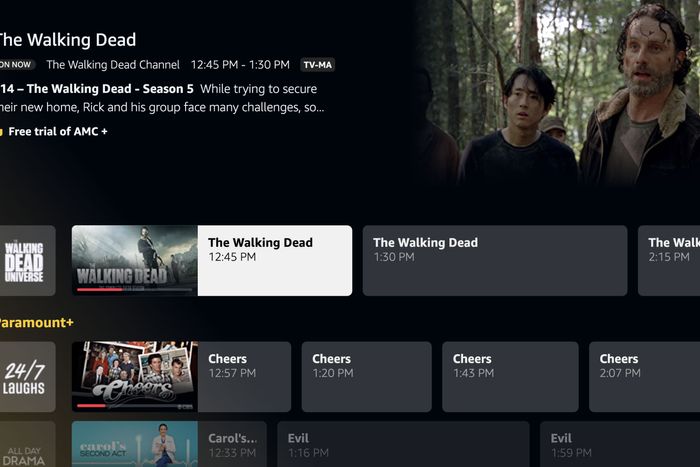The height and width of the screenshot is (467, 700).
Task: Open the Cheers show poster thumbnail
Action: 135,377
